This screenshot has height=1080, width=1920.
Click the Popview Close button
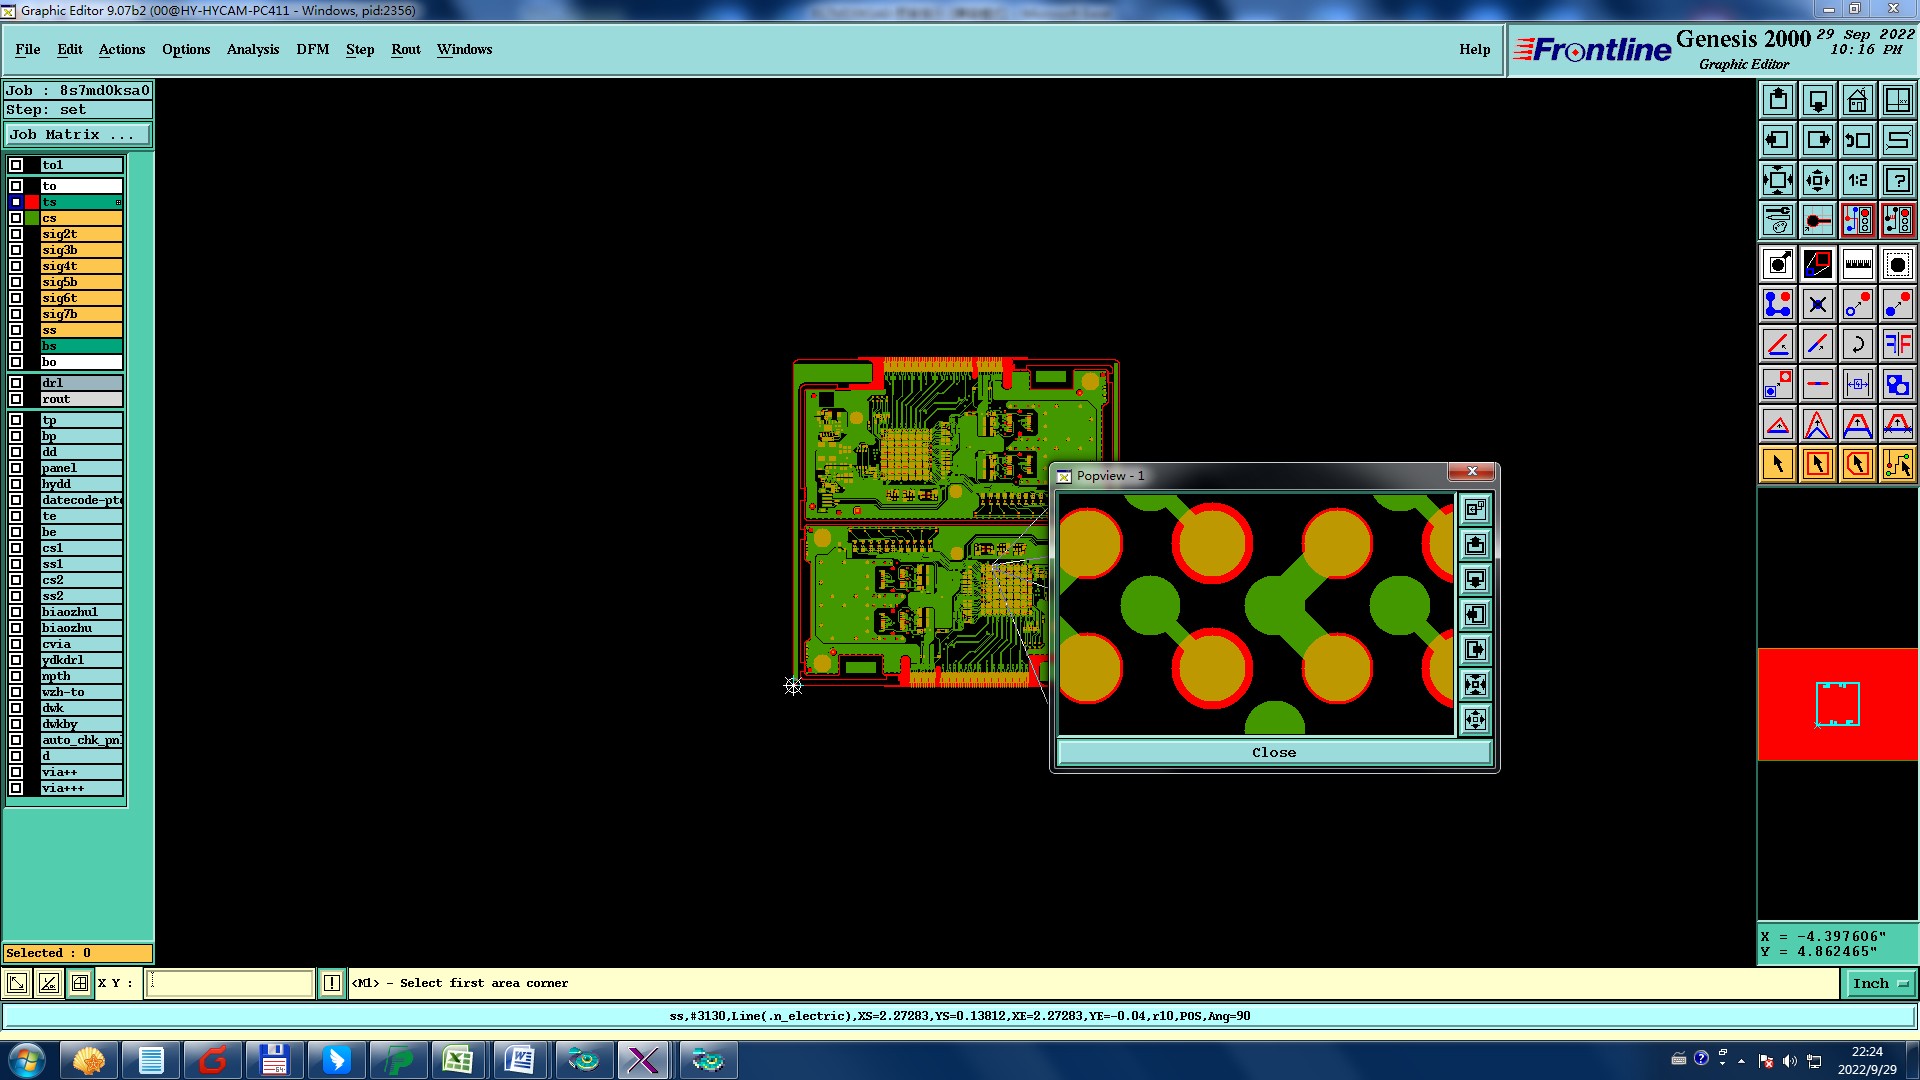point(1273,753)
